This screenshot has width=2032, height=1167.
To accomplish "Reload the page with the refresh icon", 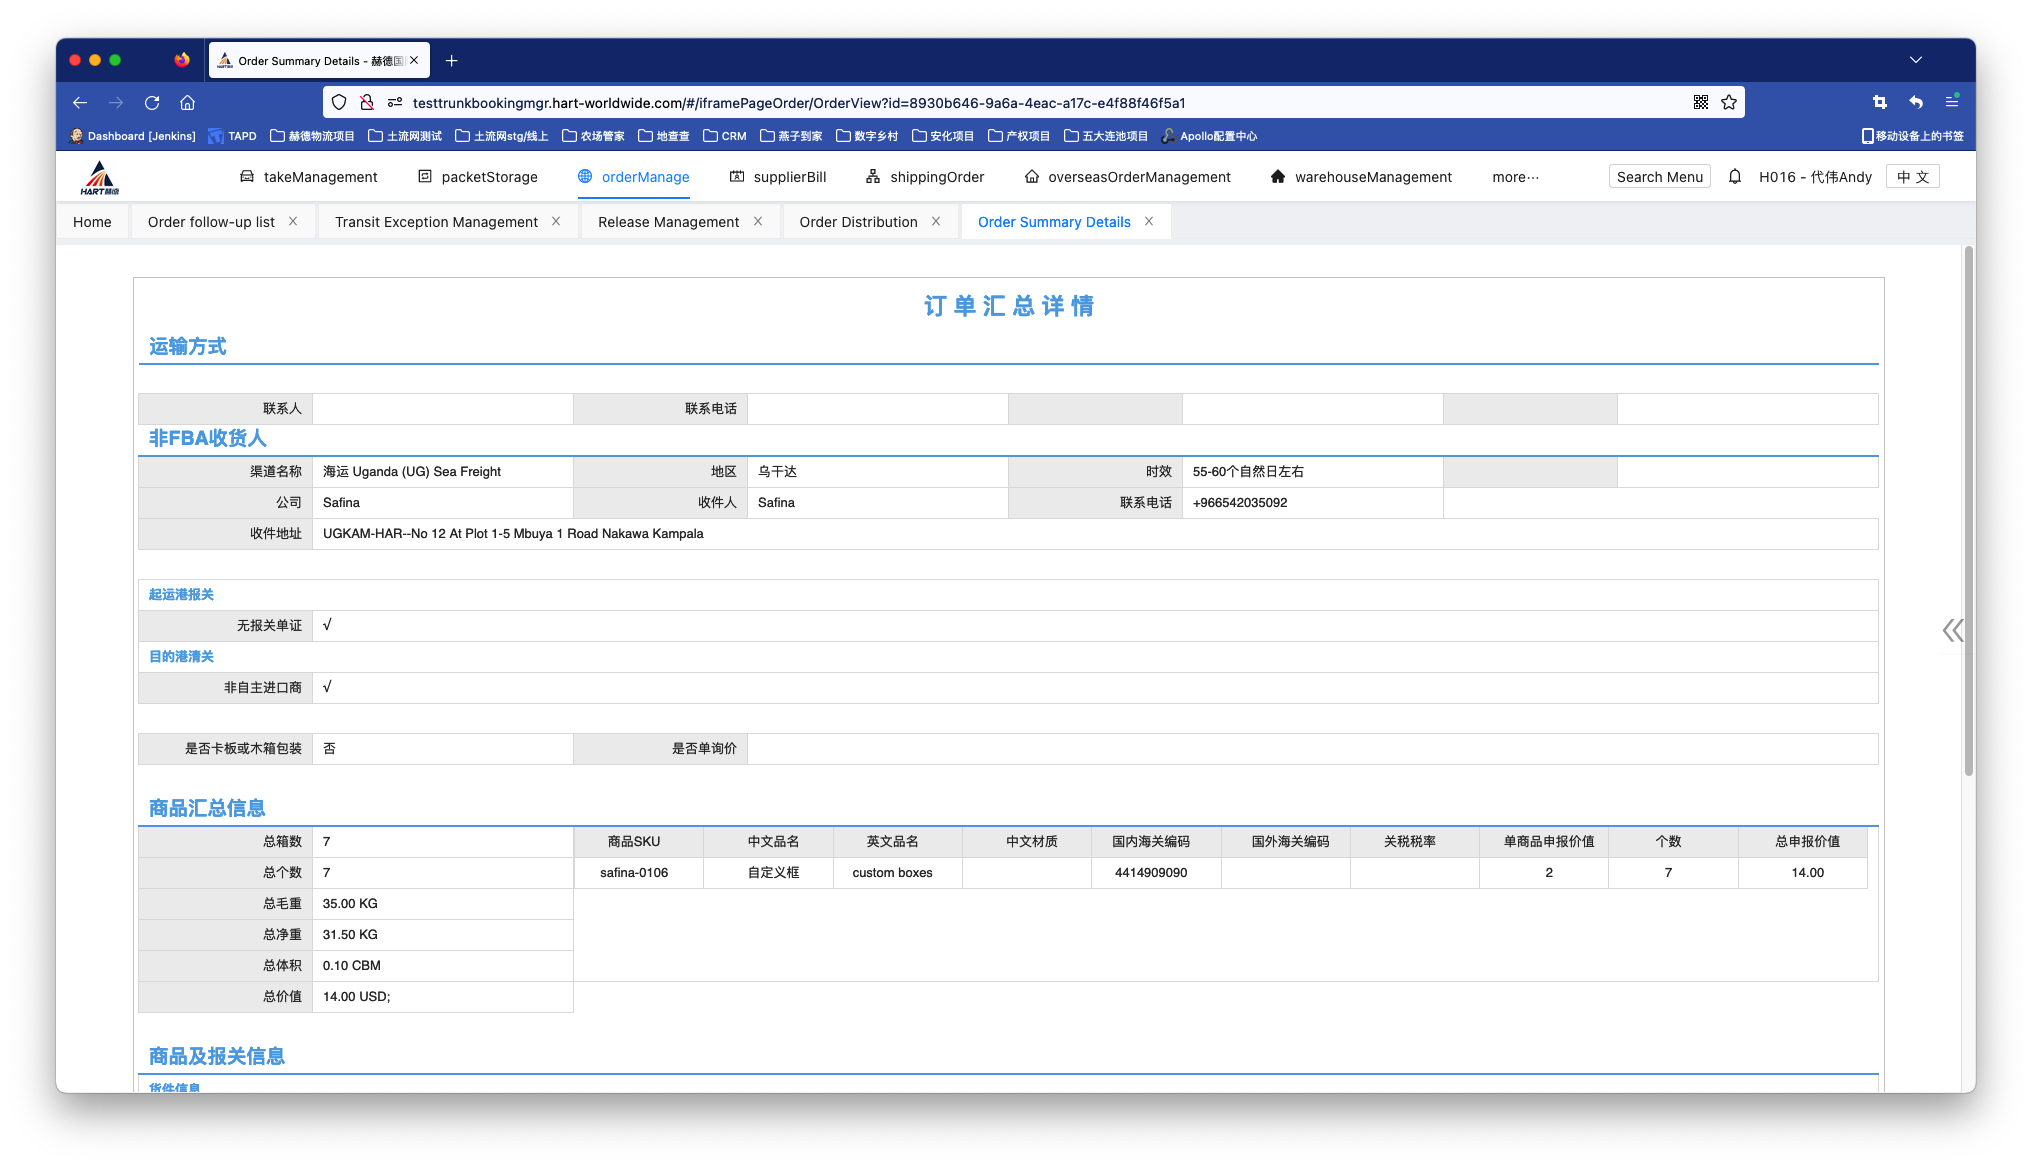I will point(152,103).
